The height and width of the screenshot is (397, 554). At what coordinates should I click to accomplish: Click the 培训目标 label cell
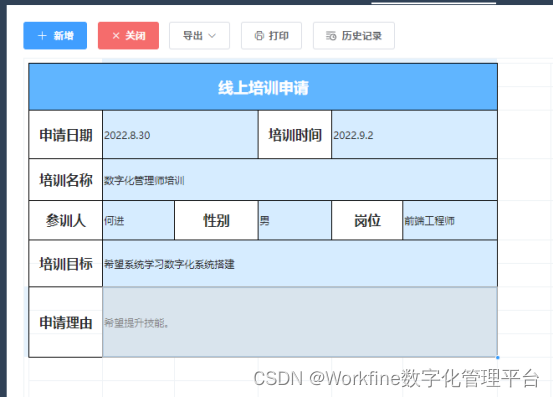66,263
